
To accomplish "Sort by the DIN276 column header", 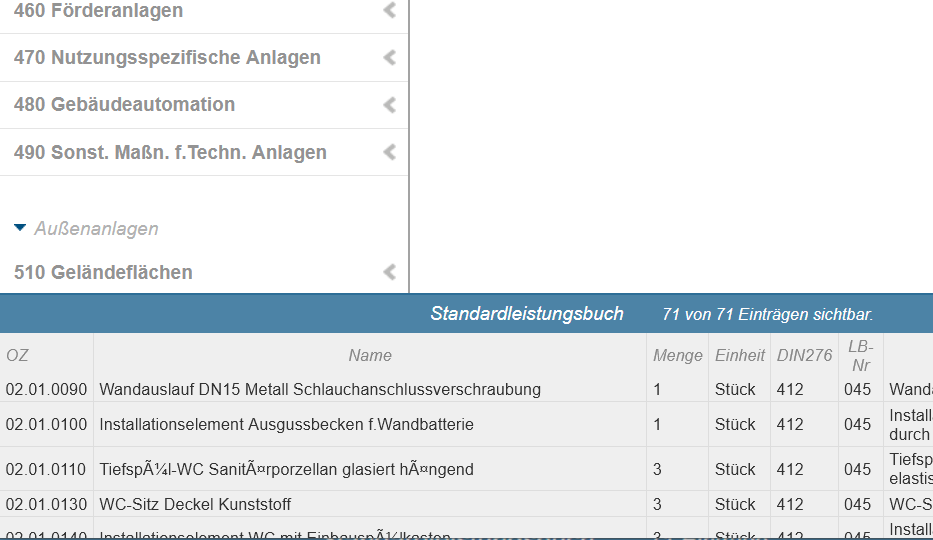I will pos(804,356).
